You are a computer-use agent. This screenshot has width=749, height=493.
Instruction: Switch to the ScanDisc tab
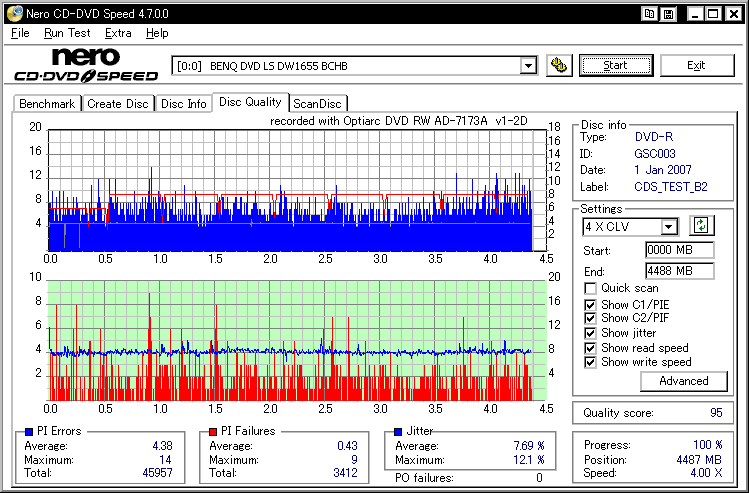(317, 104)
